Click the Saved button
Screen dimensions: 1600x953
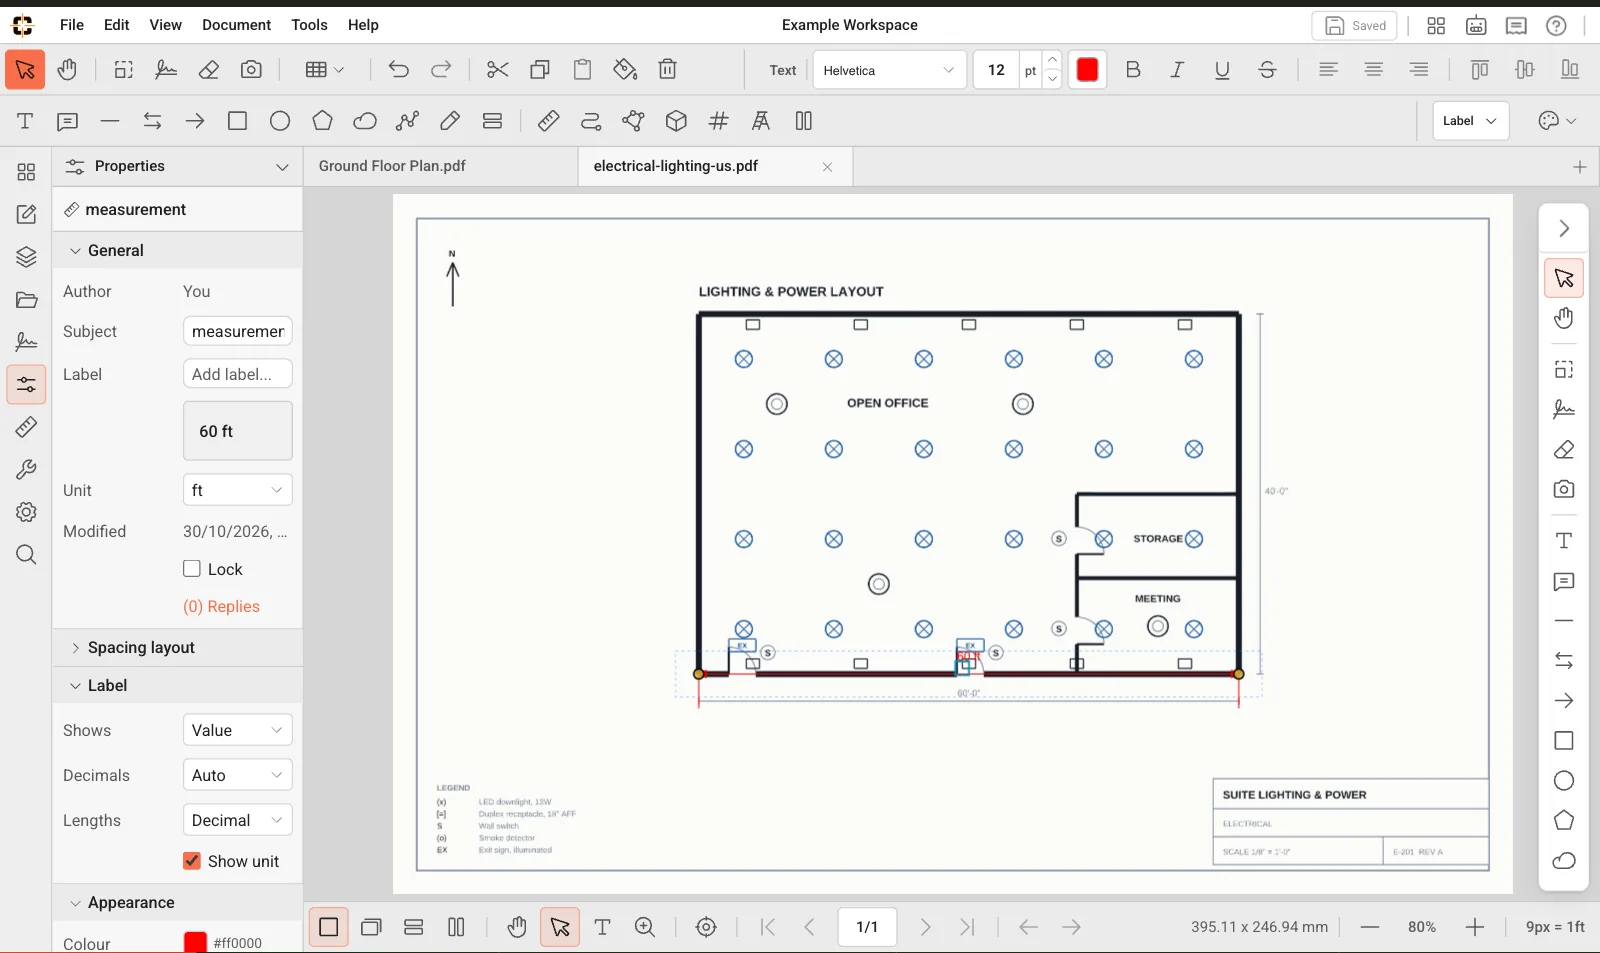(1355, 26)
